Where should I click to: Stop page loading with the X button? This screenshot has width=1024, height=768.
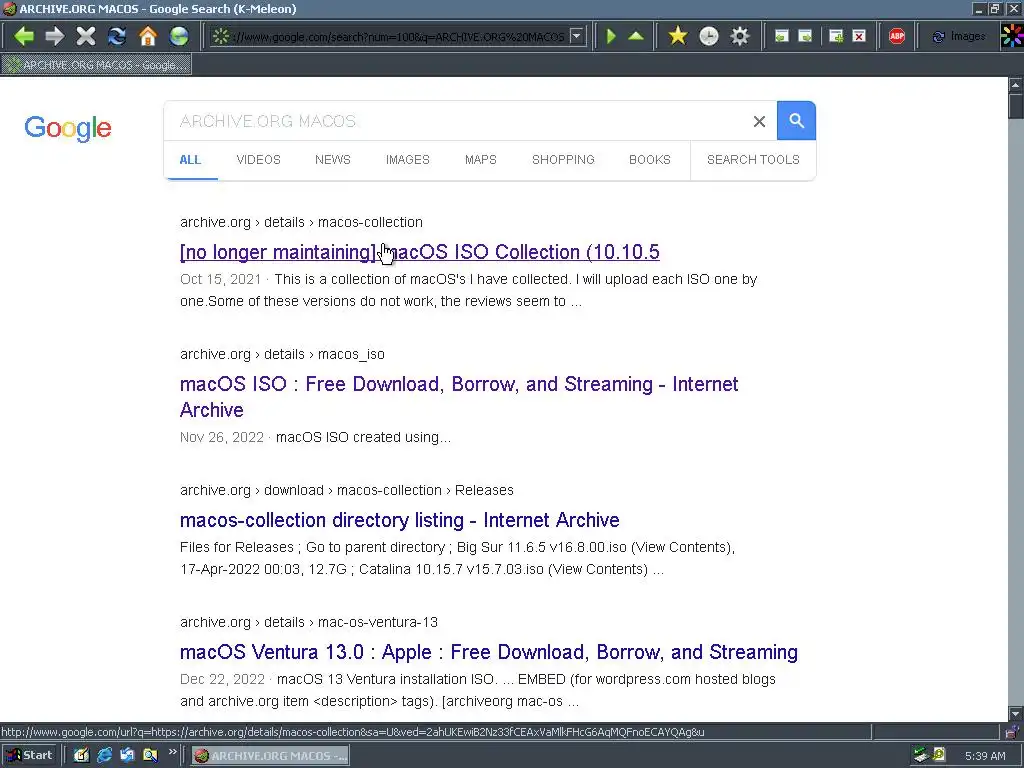(86, 36)
